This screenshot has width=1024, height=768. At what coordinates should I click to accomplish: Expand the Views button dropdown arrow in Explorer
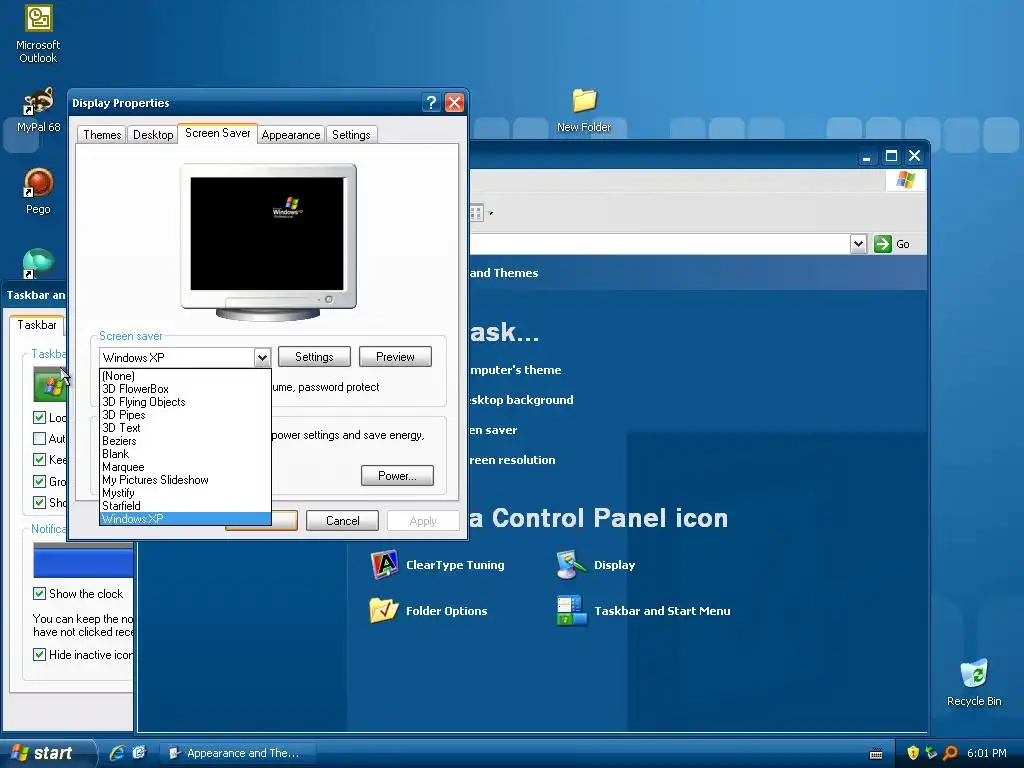pyautogui.click(x=491, y=213)
